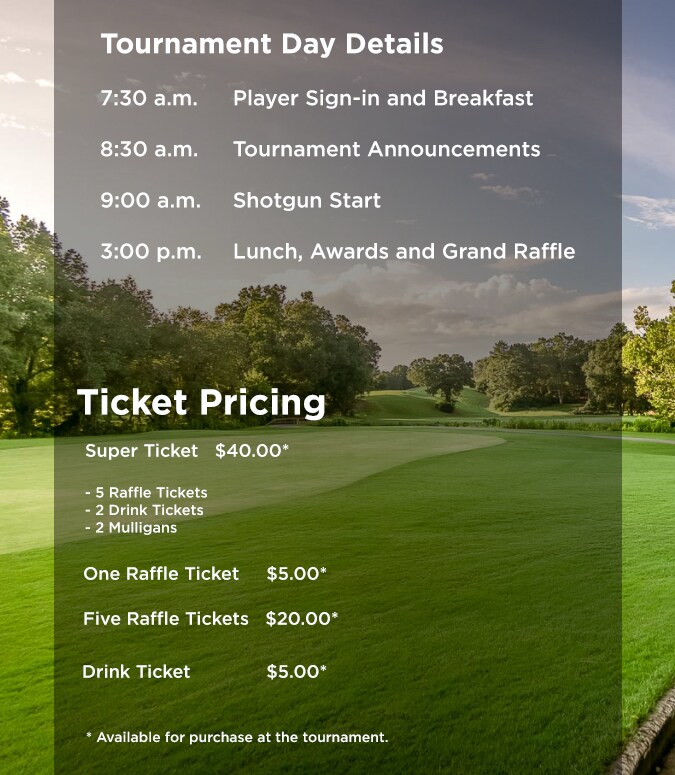Image resolution: width=675 pixels, height=775 pixels.
Task: Click Lunch, Awards and Grand Raffle text
Action: 404,252
